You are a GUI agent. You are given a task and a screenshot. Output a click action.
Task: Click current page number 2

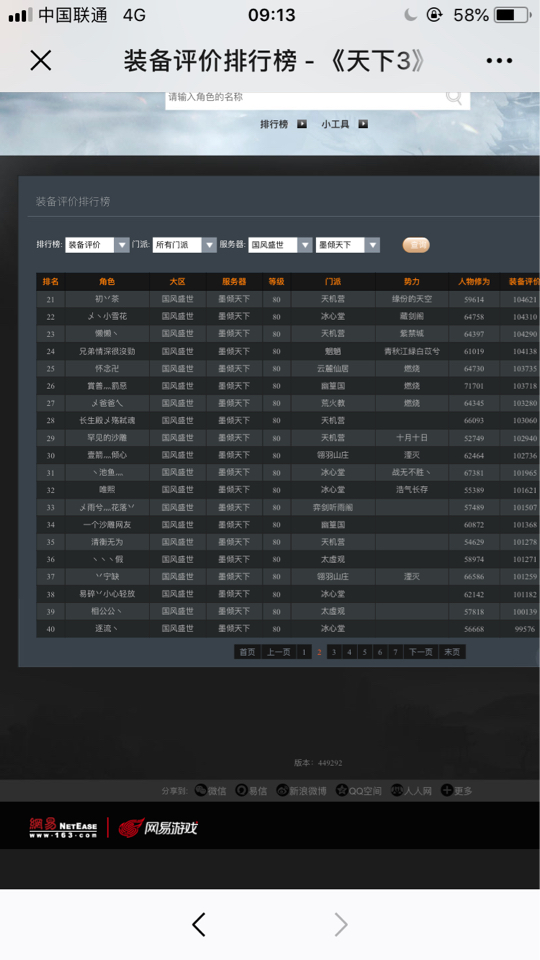[319, 653]
